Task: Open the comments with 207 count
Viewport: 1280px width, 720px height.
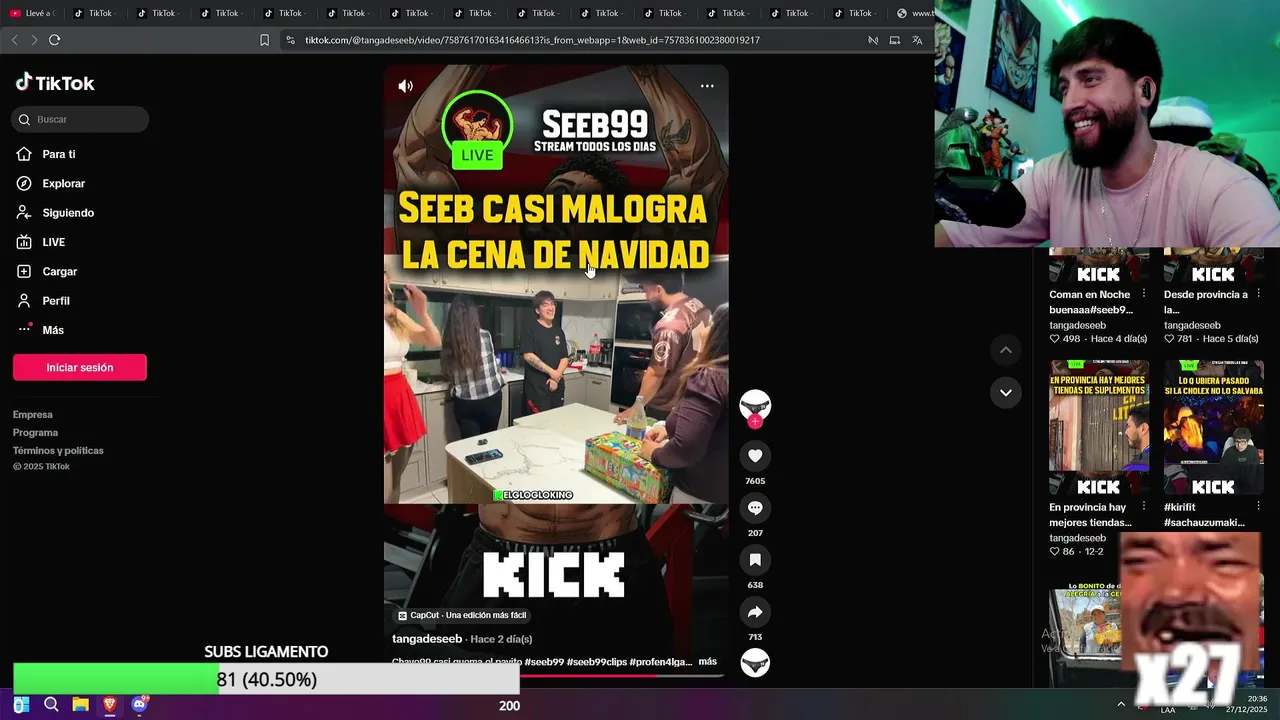Action: tap(755, 508)
